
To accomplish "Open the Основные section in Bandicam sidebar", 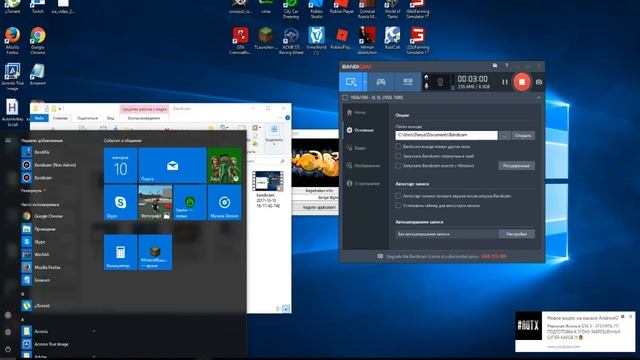I will (x=360, y=130).
